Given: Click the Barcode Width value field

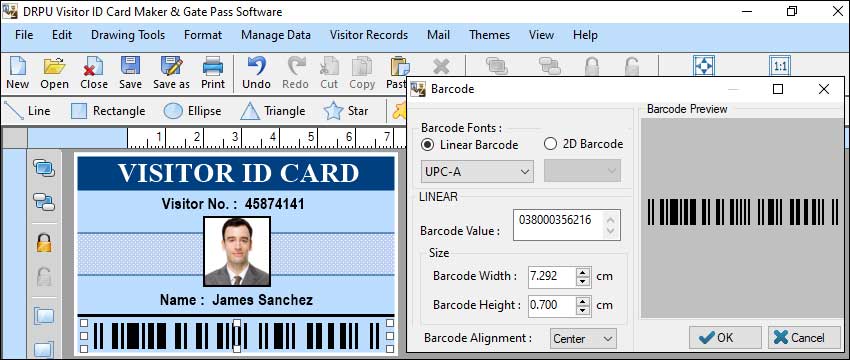Looking at the screenshot, I should point(552,277).
